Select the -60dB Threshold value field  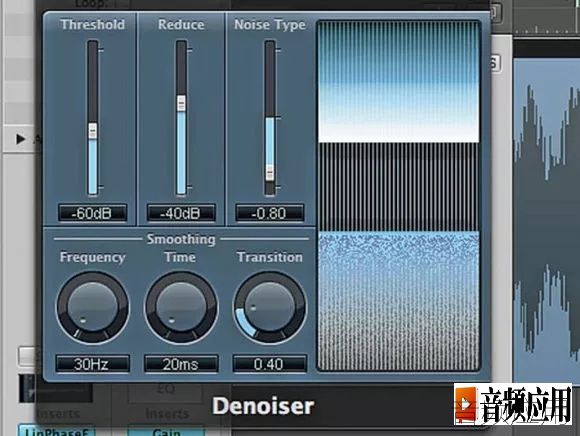pos(92,213)
